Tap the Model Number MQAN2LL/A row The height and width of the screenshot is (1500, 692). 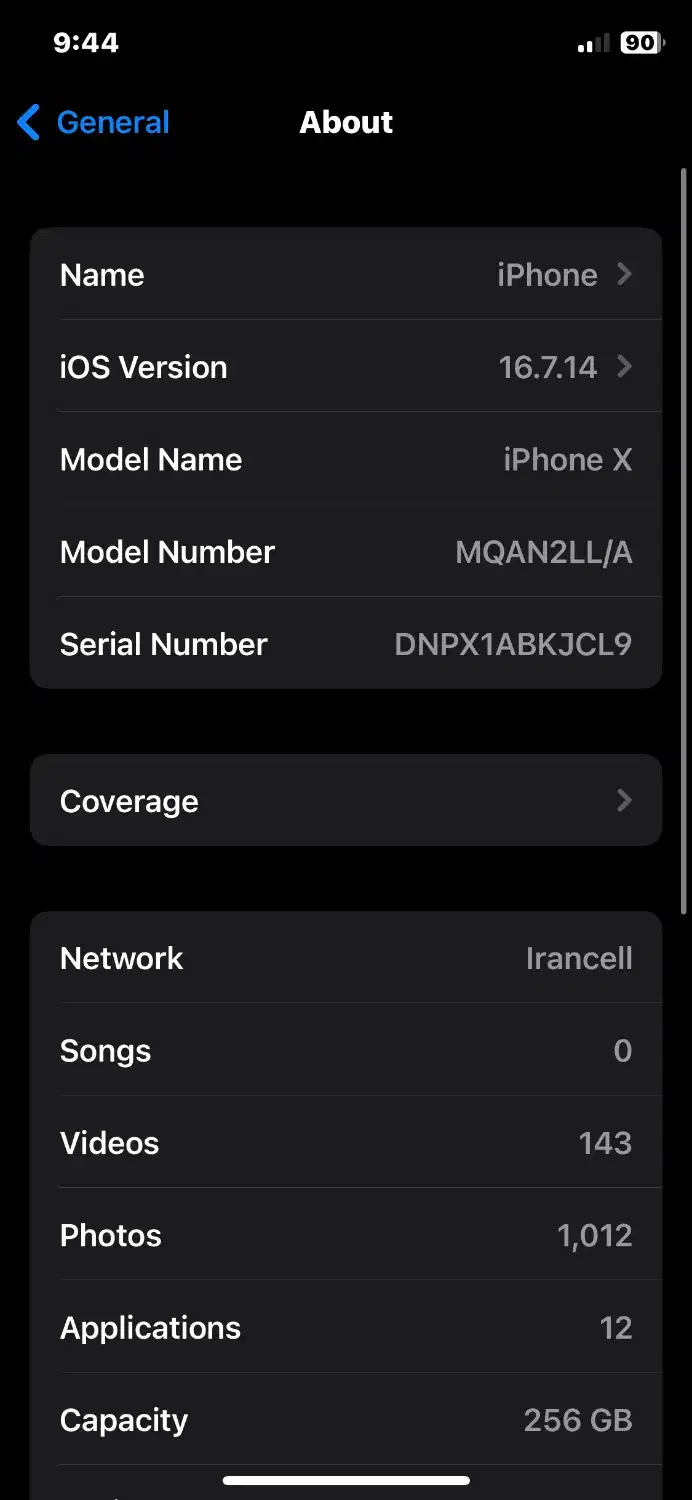[x=346, y=551]
